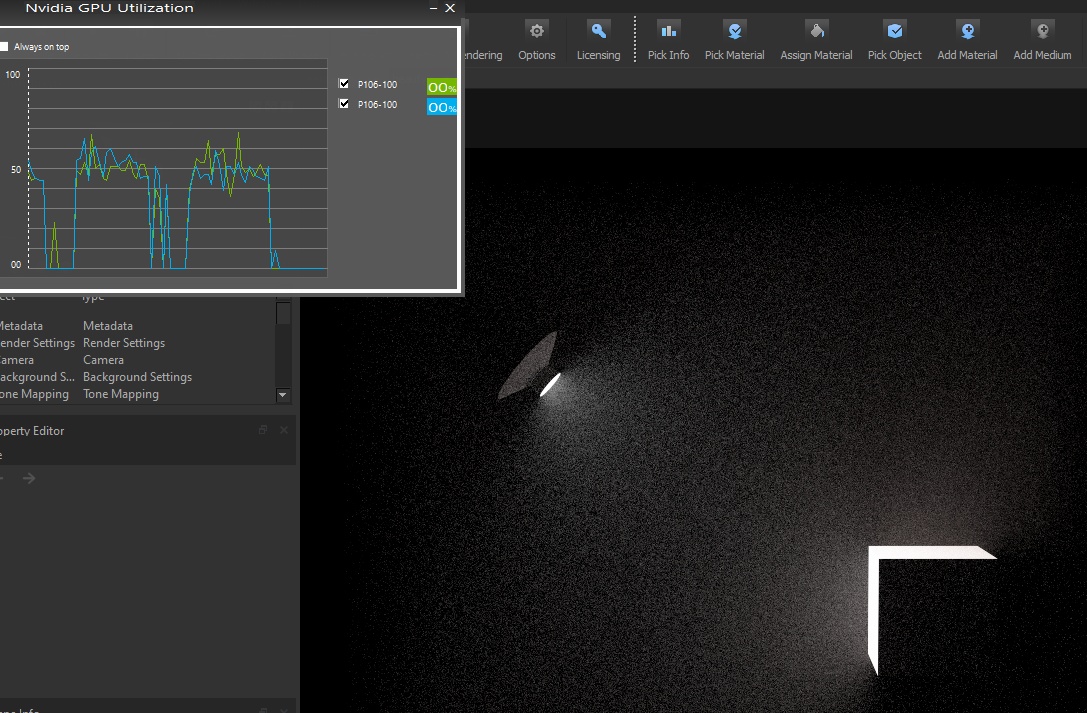Viewport: 1087px width, 713px height.
Task: Choose the Assign Material tool
Action: pyautogui.click(x=816, y=41)
